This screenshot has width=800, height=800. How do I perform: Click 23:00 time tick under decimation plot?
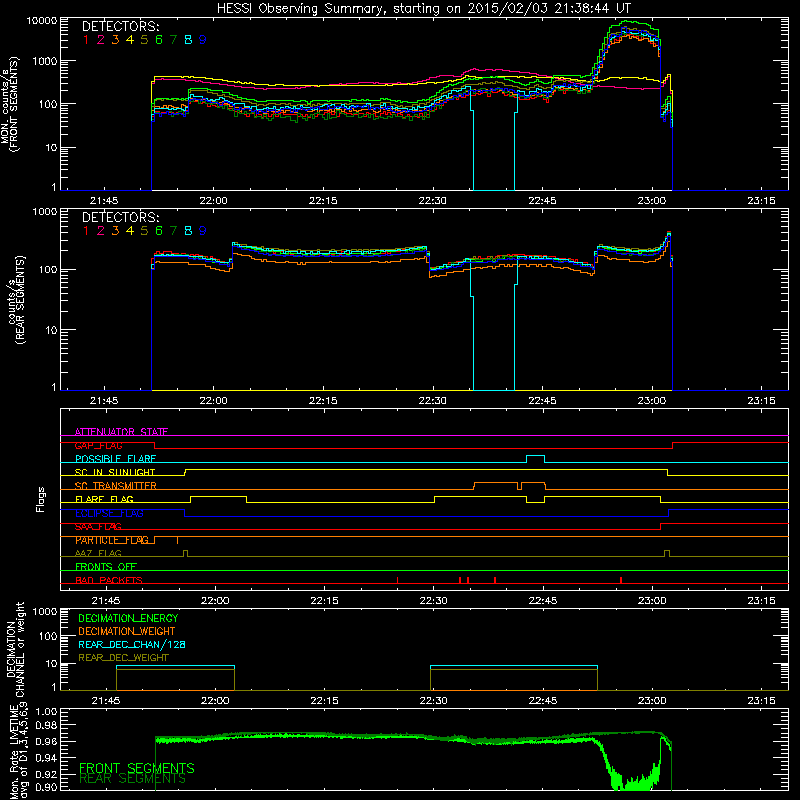point(652,701)
